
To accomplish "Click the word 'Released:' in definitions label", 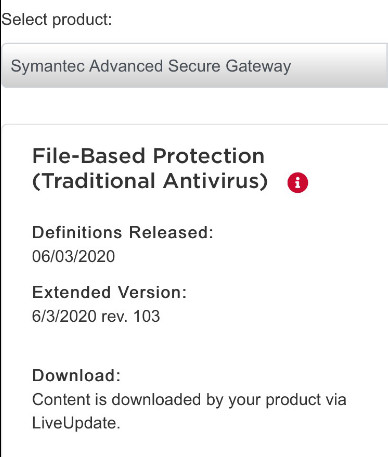I will coord(171,232).
